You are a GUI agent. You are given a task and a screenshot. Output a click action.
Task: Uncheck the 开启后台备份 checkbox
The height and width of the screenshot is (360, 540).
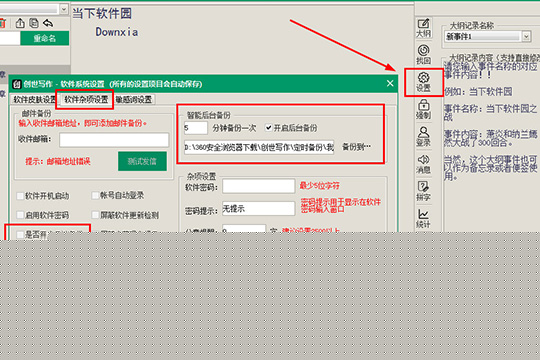coord(269,128)
